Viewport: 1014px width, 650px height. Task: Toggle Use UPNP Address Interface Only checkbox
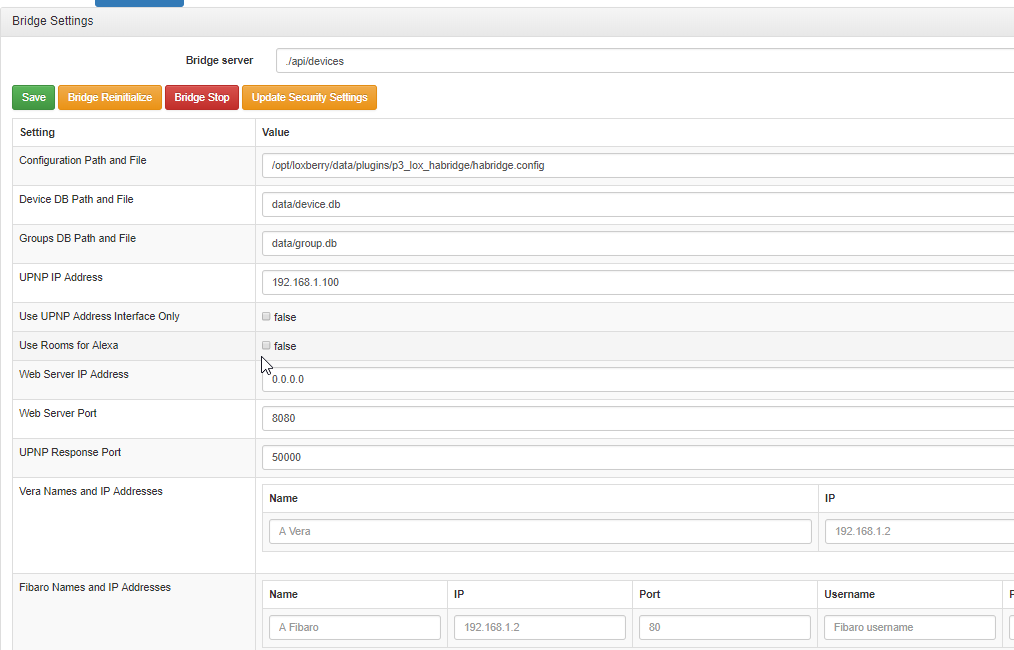point(266,316)
